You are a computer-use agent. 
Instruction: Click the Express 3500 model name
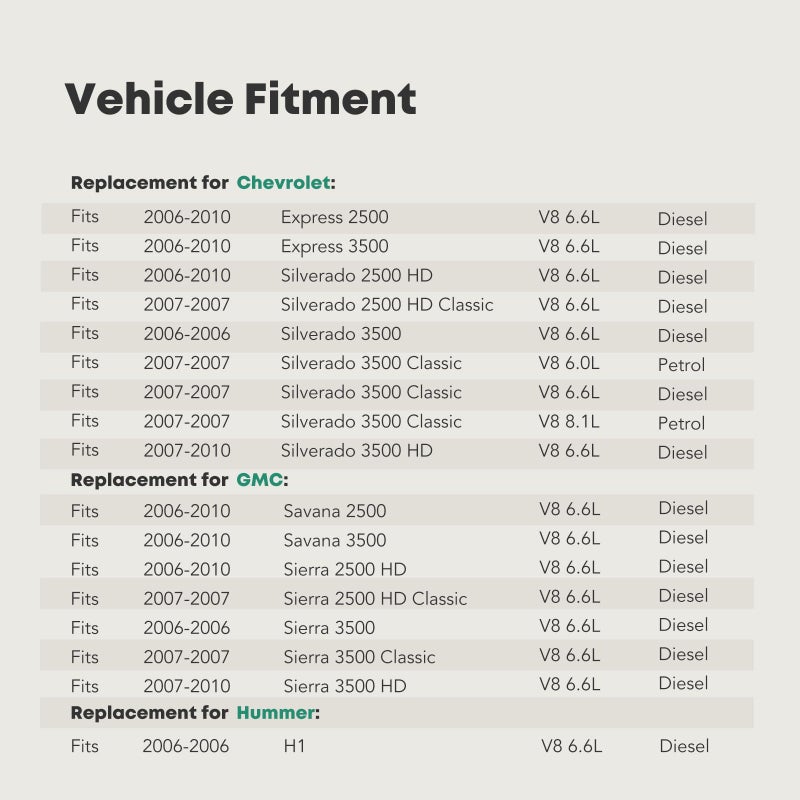coord(334,246)
